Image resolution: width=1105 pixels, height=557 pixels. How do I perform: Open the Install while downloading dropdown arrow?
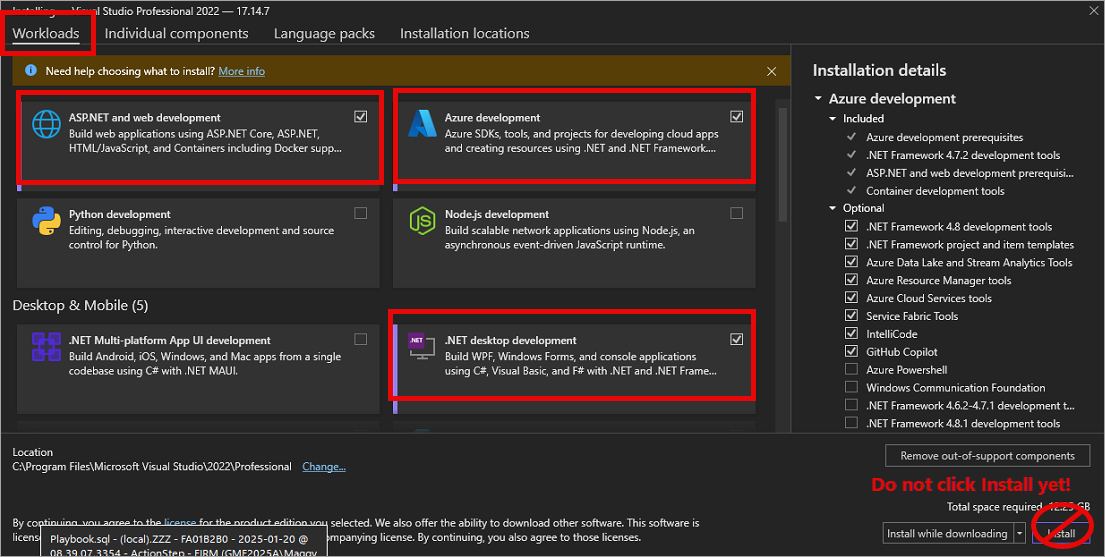(x=1019, y=534)
